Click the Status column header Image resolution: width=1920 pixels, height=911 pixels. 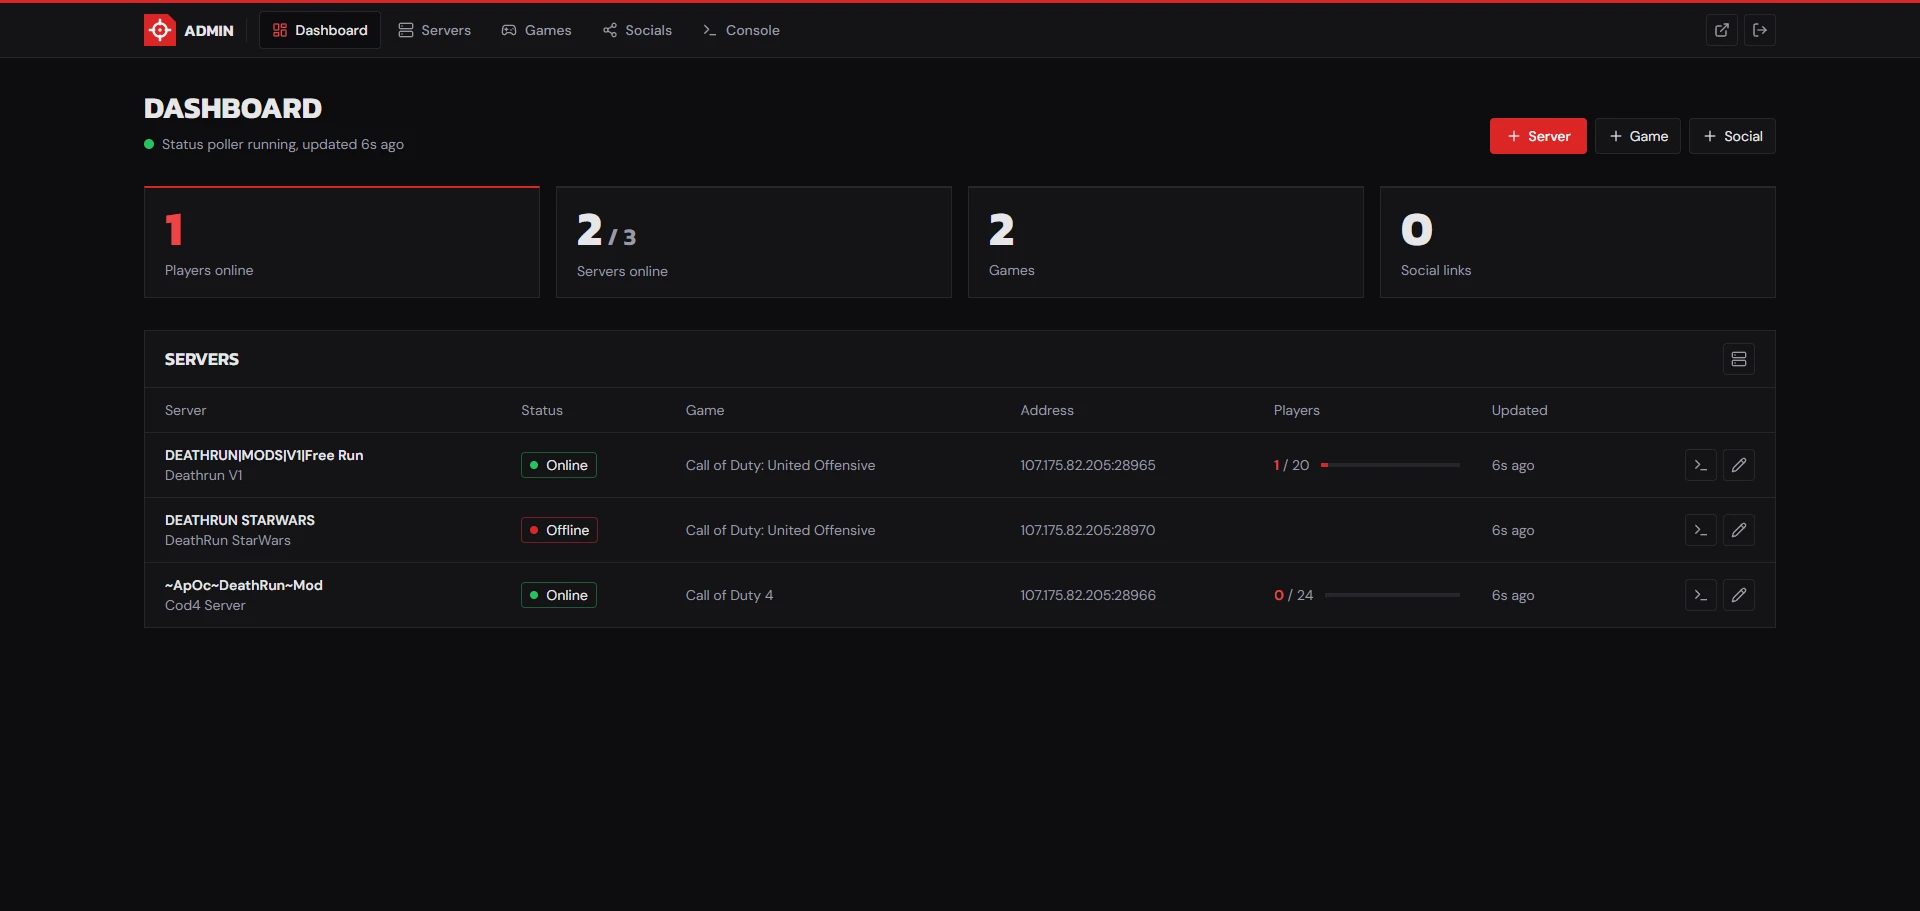(542, 410)
